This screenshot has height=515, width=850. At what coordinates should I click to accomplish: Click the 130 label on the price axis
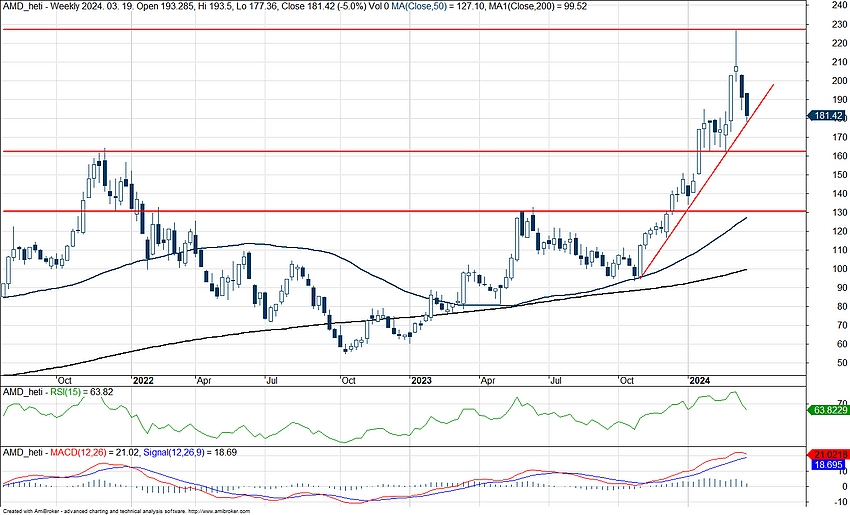click(841, 213)
